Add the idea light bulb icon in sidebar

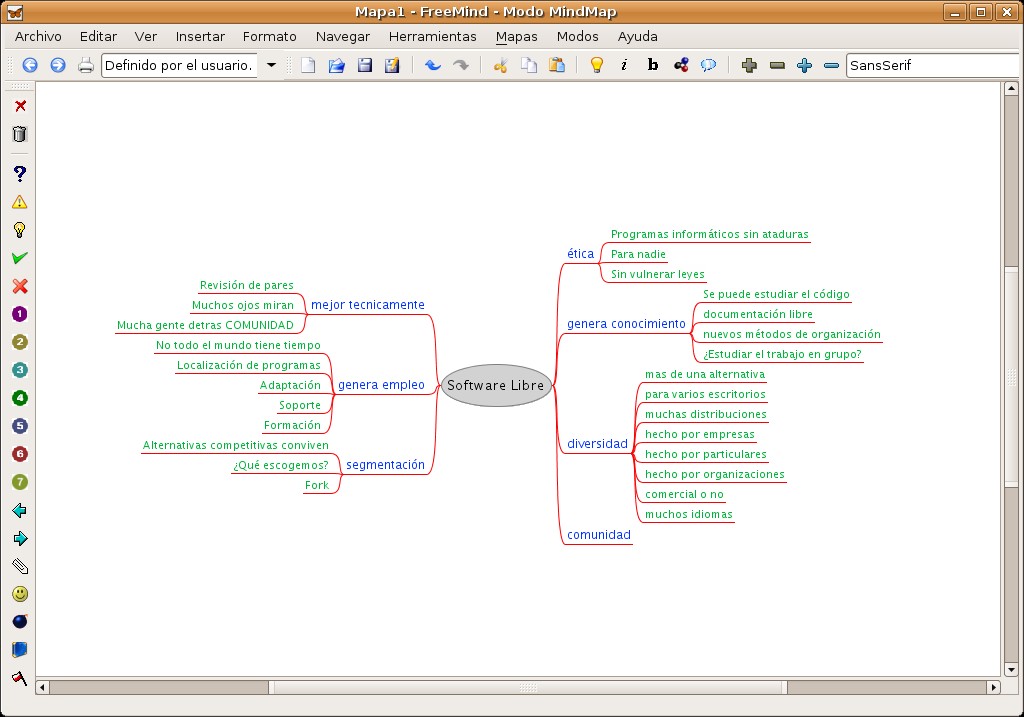click(20, 230)
